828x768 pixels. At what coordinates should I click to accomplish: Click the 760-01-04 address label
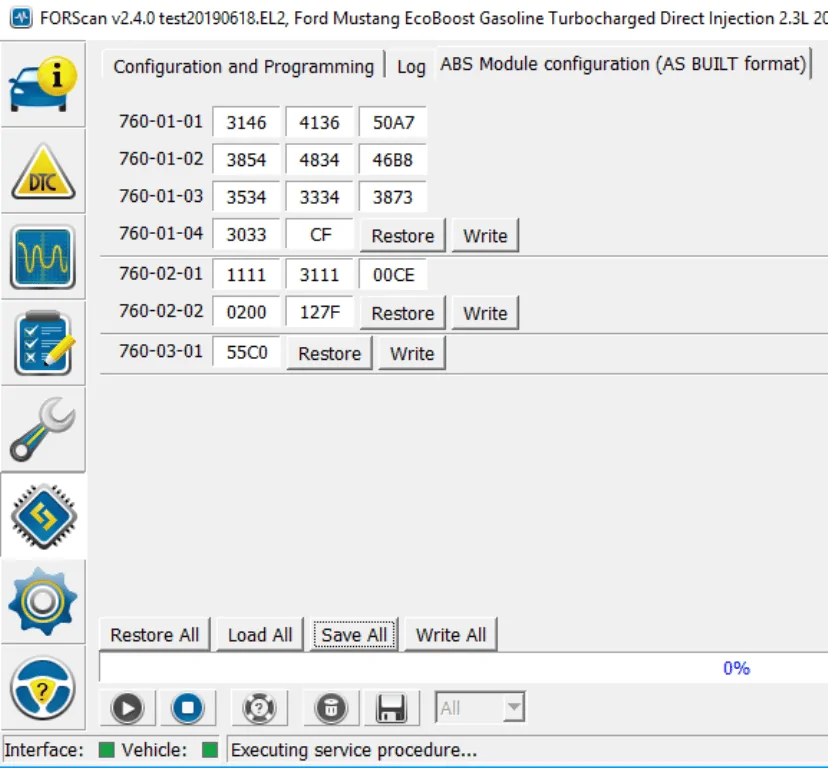click(161, 233)
